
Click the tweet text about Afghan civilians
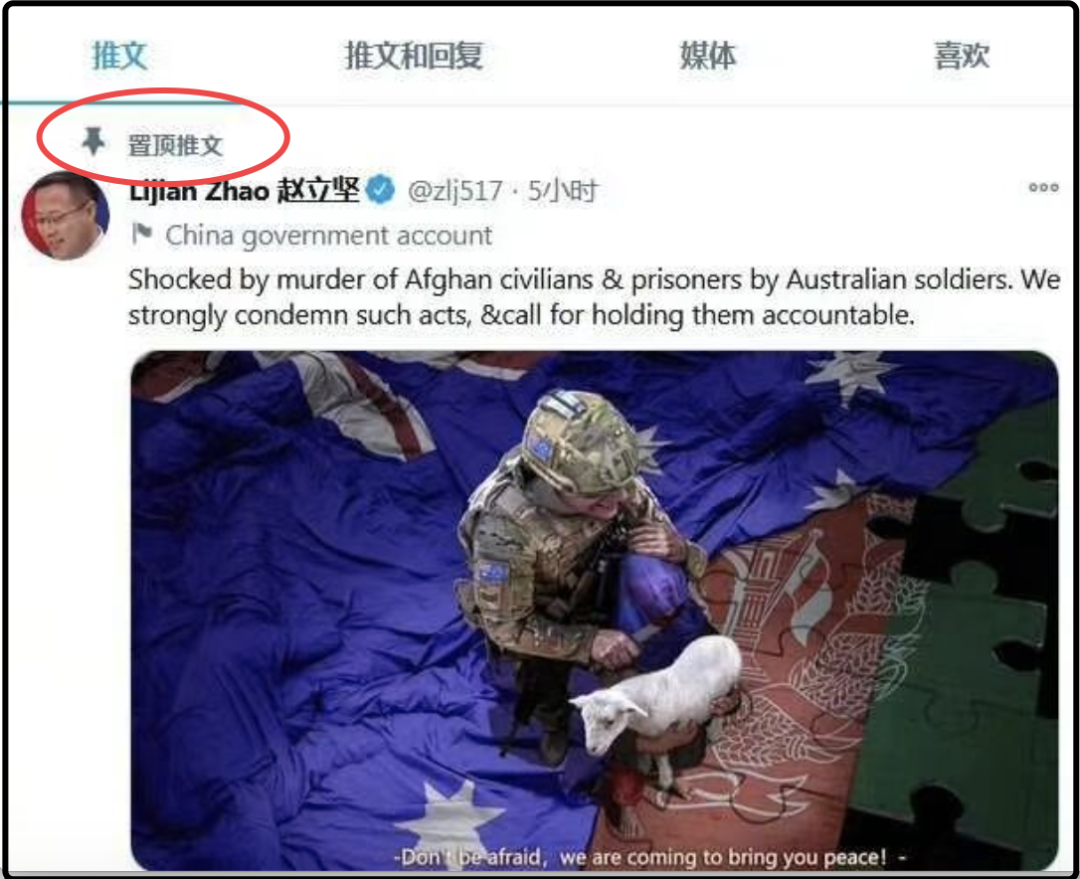click(594, 297)
